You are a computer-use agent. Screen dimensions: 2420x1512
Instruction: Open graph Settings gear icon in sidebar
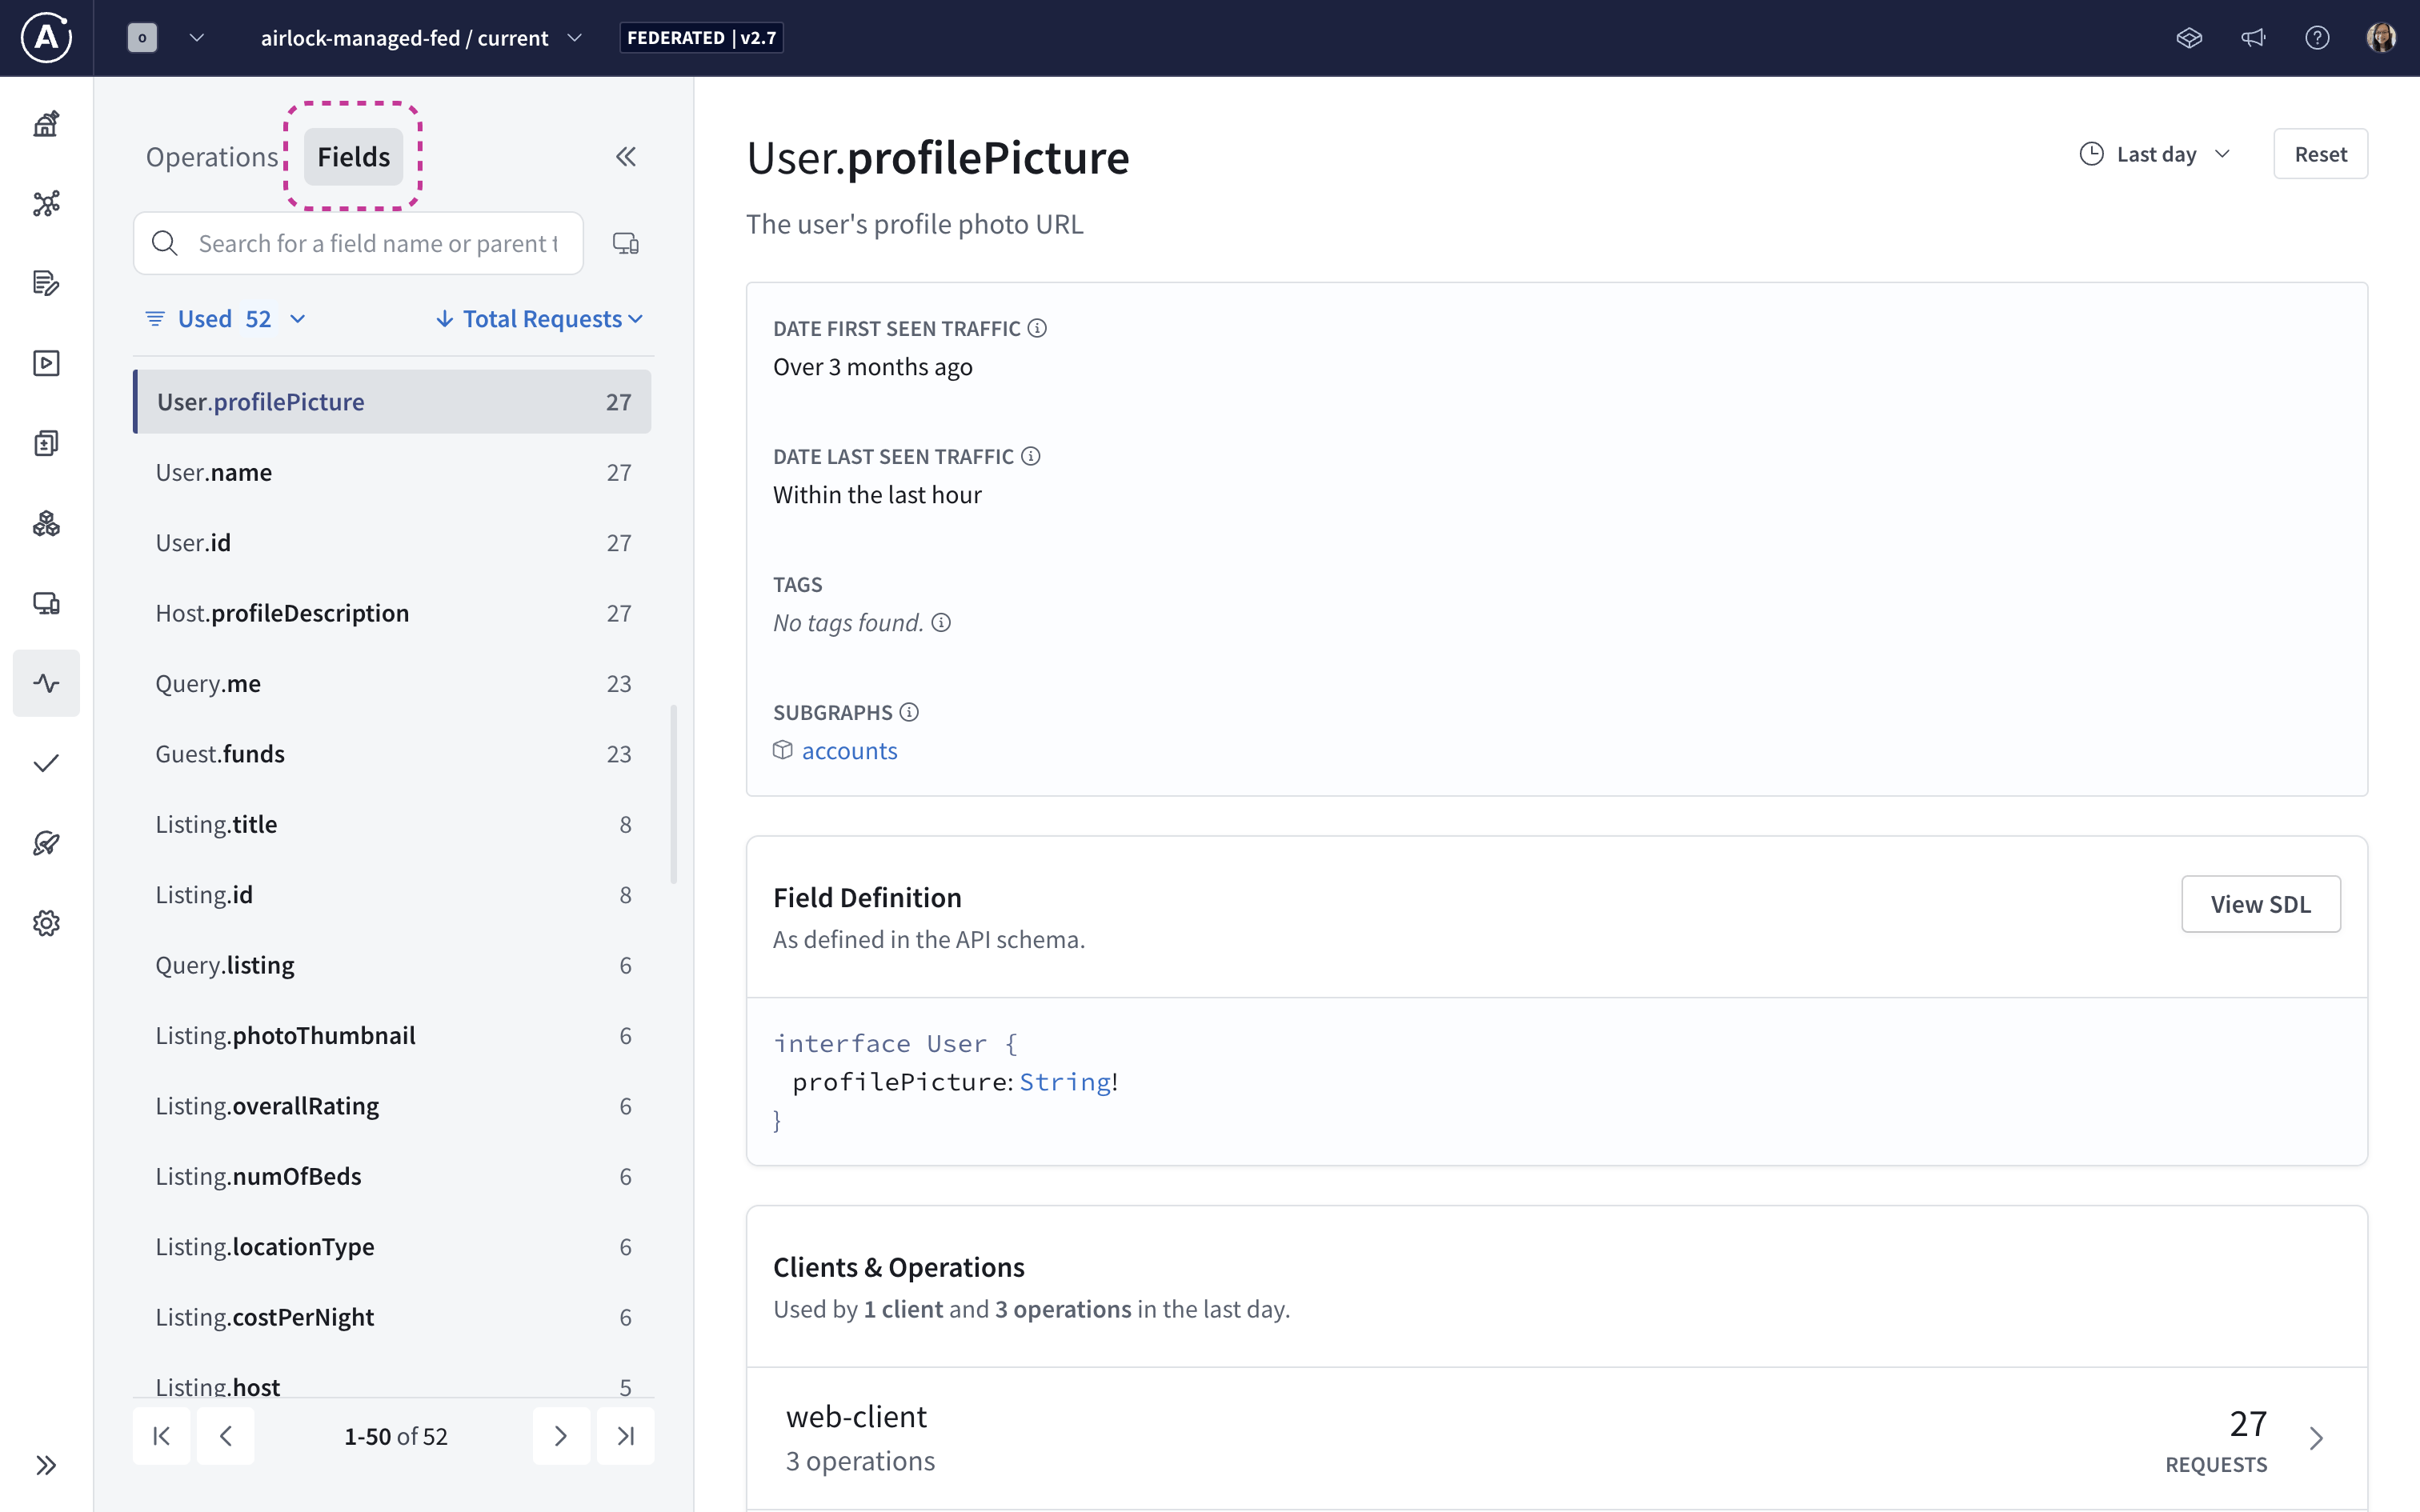point(46,923)
